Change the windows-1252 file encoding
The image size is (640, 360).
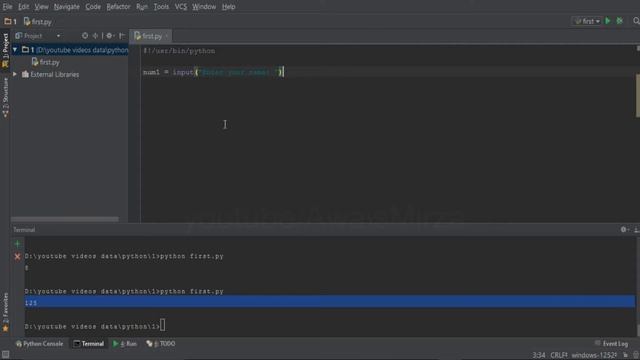[594, 355]
